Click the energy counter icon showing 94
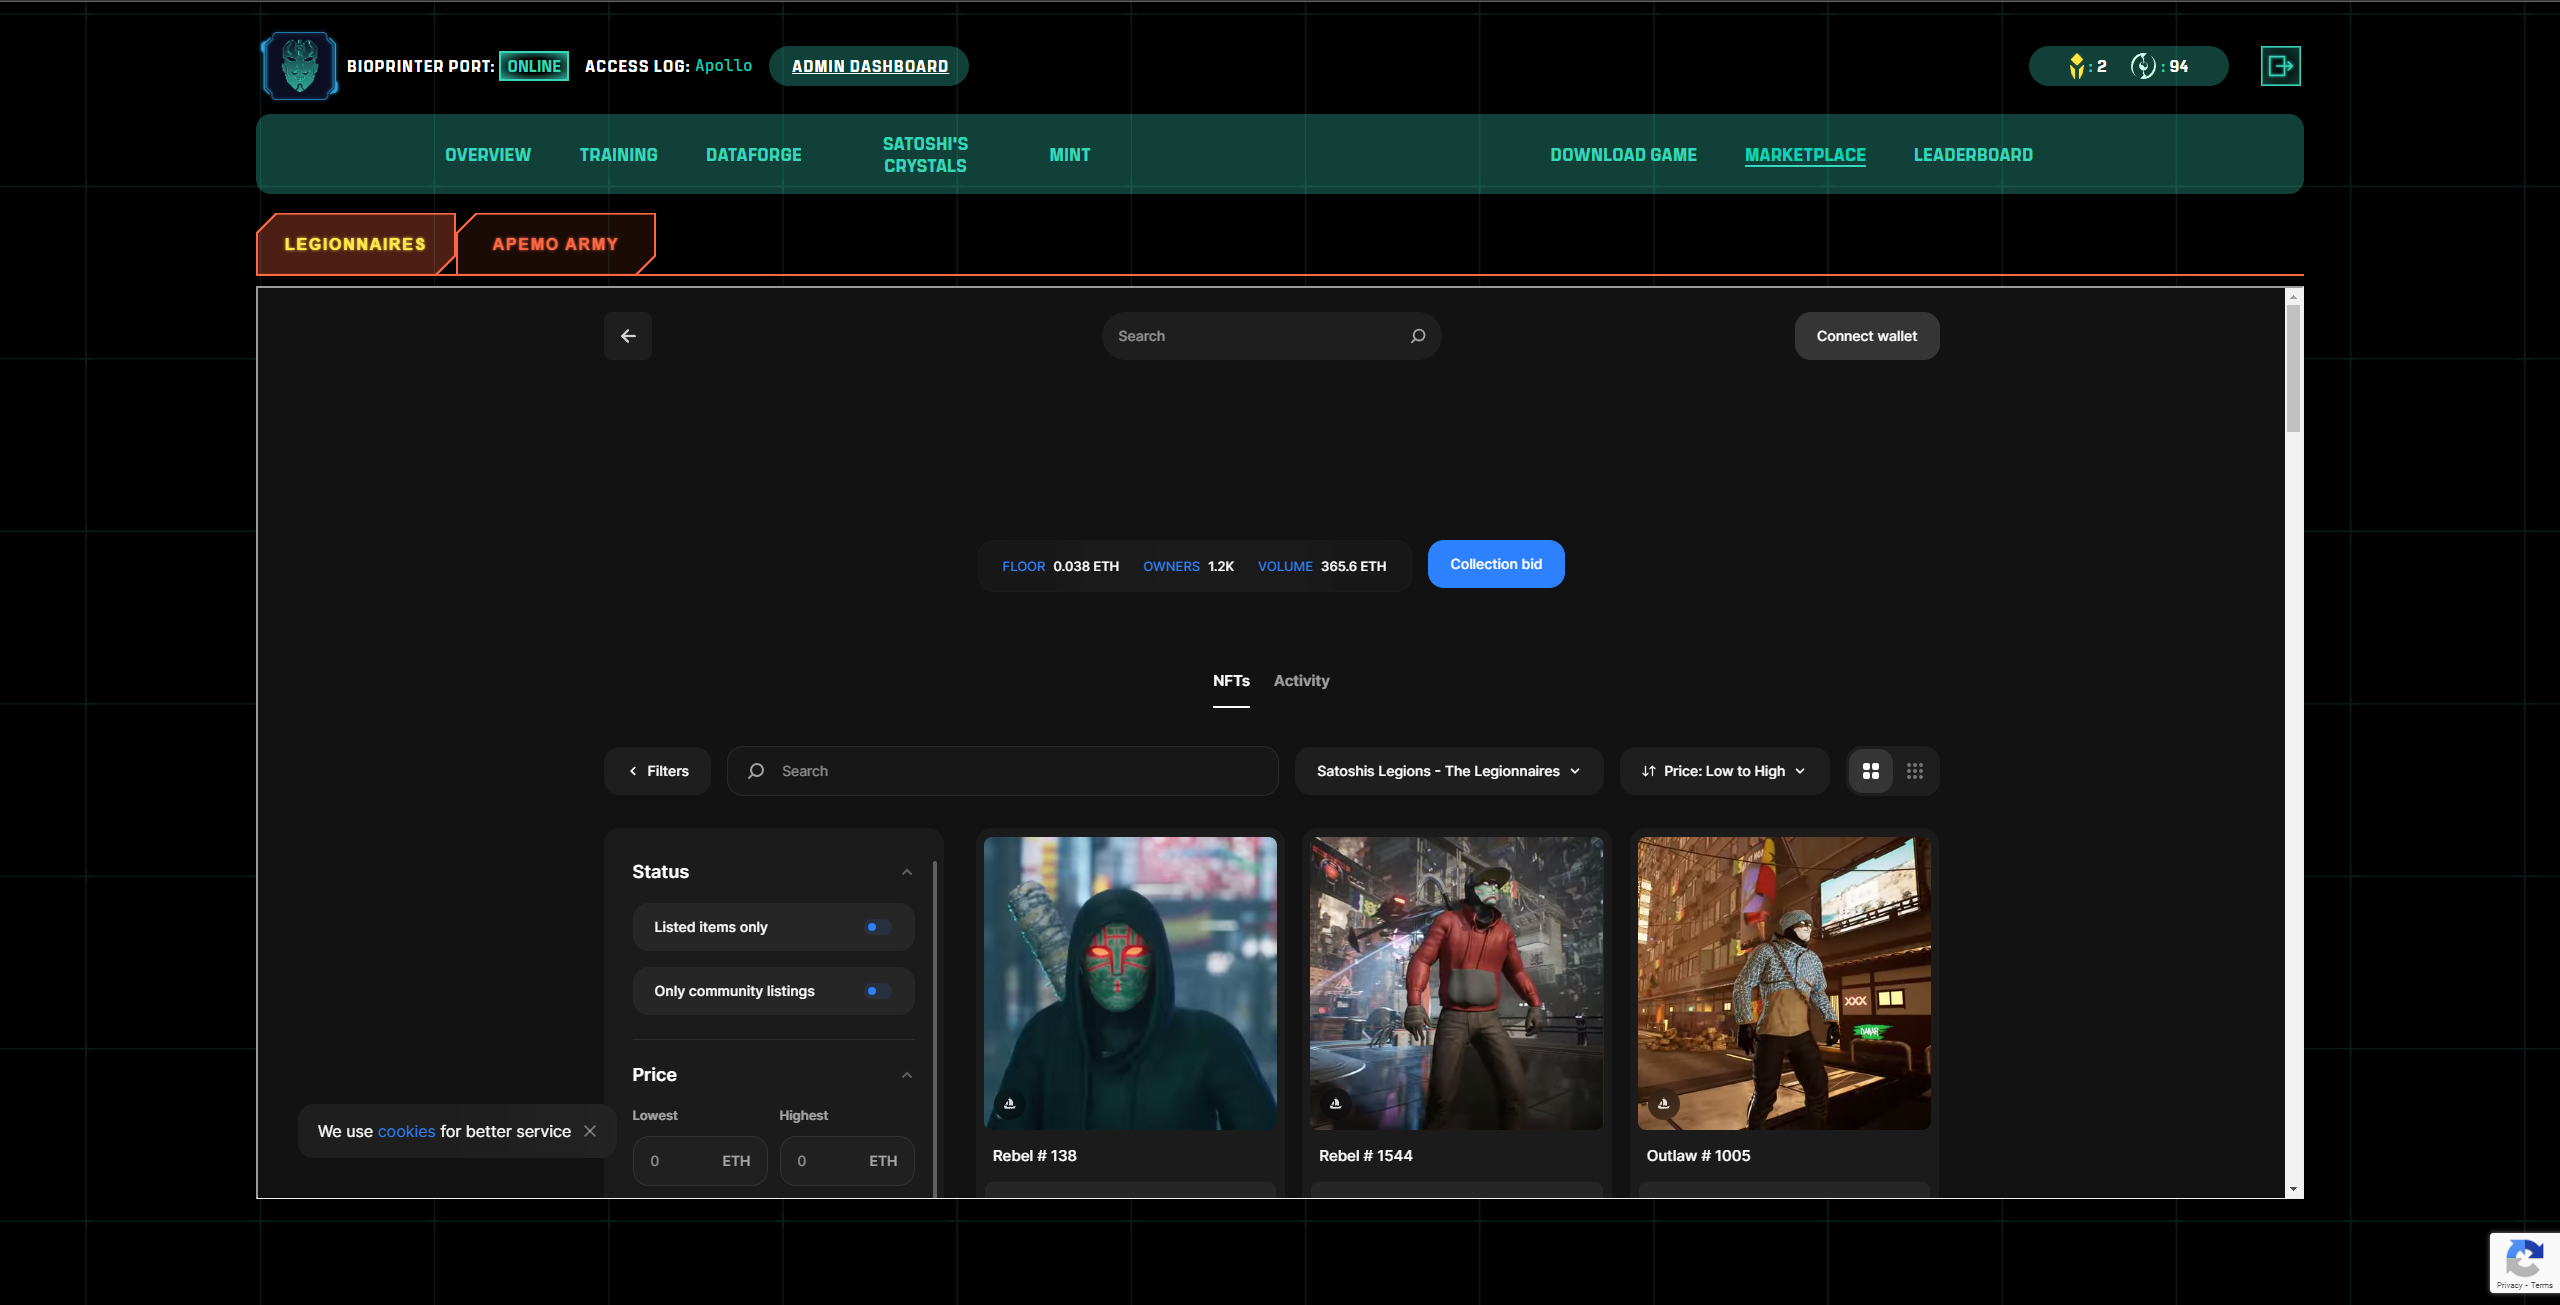2560x1305 pixels. (x=2142, y=66)
